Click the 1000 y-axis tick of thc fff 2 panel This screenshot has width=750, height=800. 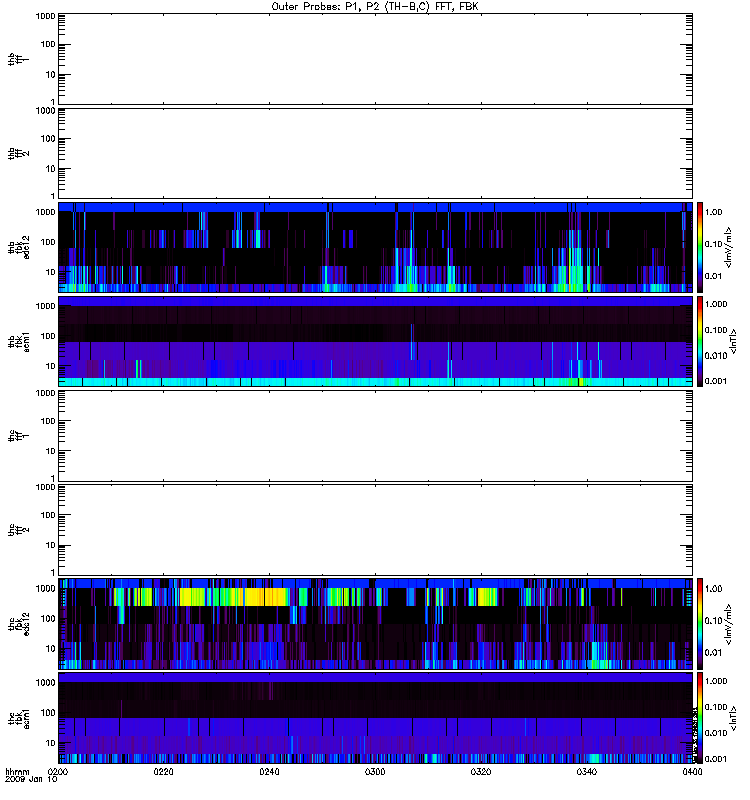[45, 487]
